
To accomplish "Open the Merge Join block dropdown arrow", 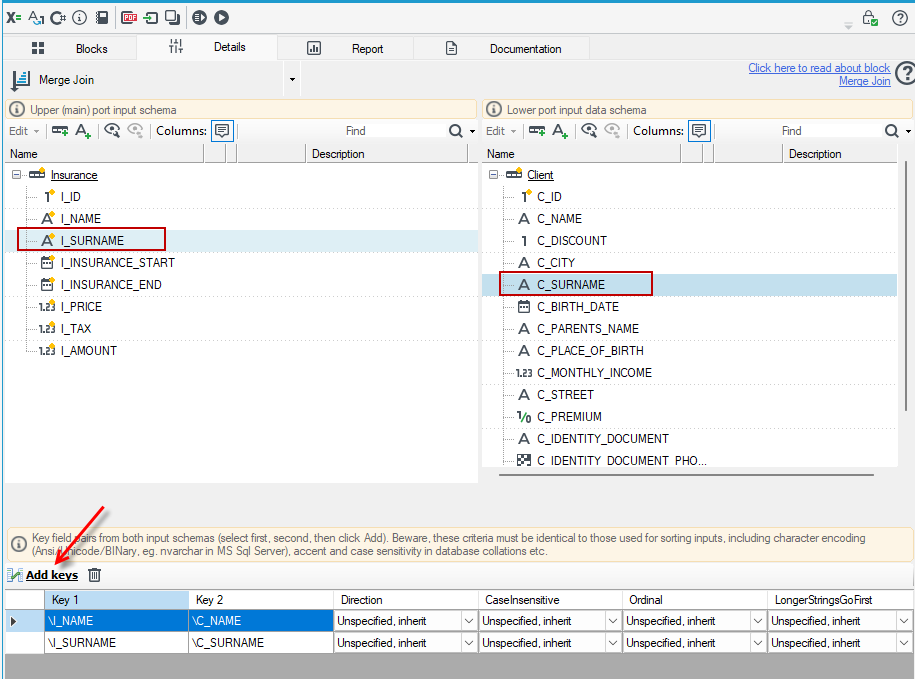I will click(x=292, y=80).
